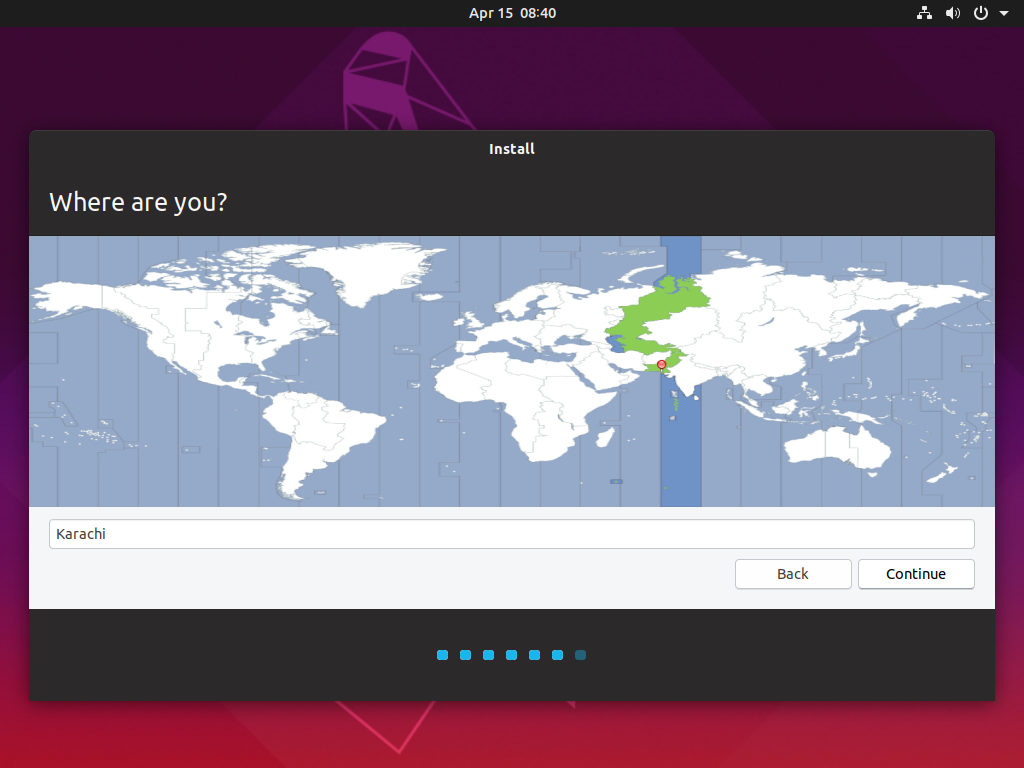This screenshot has height=768, width=1024.
Task: Select Australia on the timezone map
Action: (836, 447)
